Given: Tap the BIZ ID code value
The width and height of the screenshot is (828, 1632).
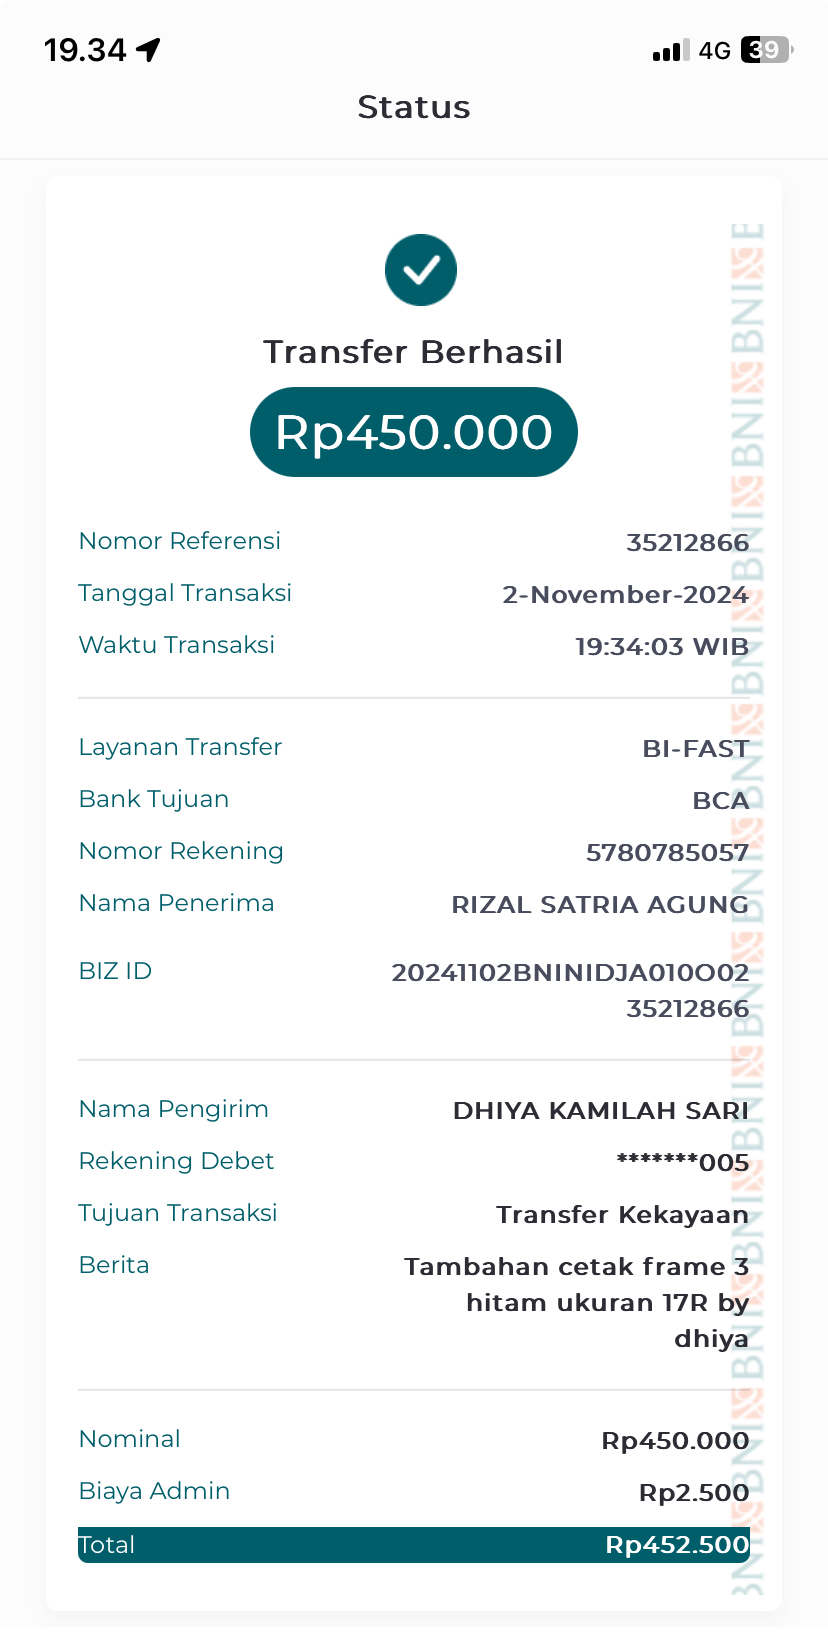Looking at the screenshot, I should click(570, 990).
